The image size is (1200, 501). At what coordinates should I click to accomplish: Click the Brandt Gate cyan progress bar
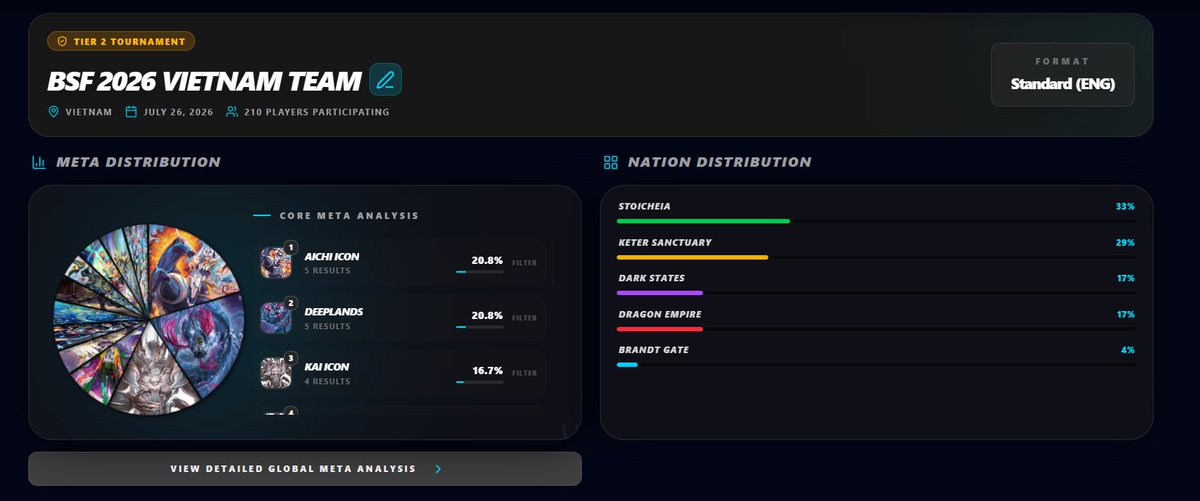[627, 365]
